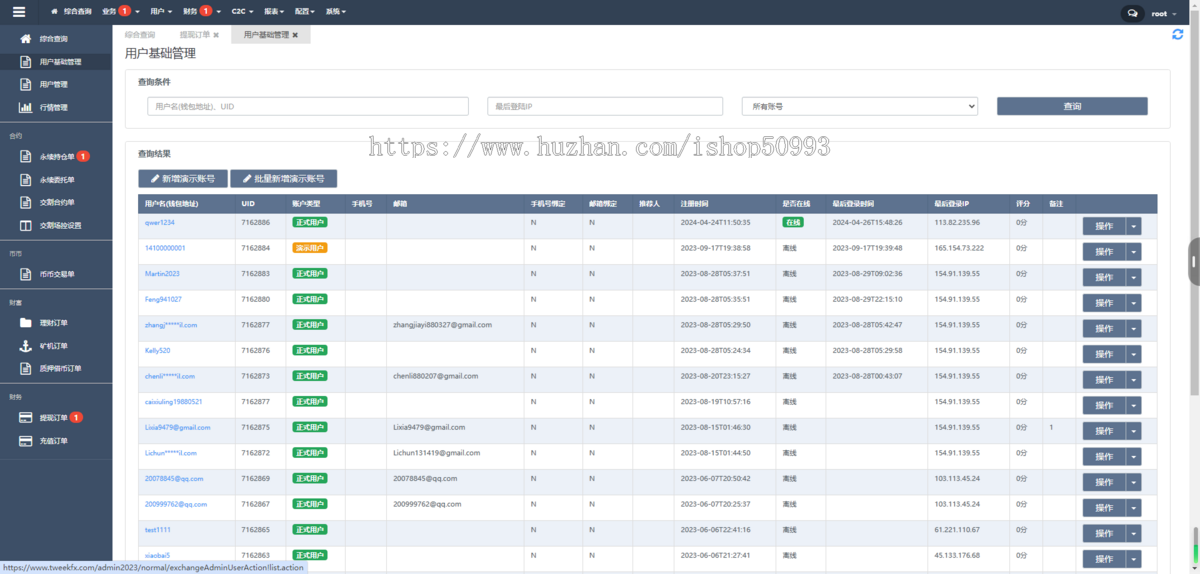
Task: Select the 用户基础管理 page tab
Action: pos(266,35)
